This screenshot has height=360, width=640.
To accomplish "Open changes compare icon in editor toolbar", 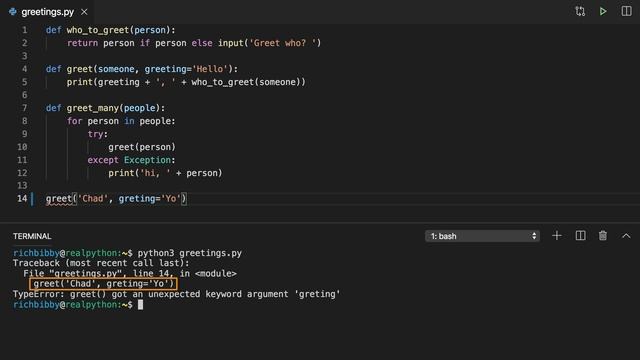I will pyautogui.click(x=580, y=11).
